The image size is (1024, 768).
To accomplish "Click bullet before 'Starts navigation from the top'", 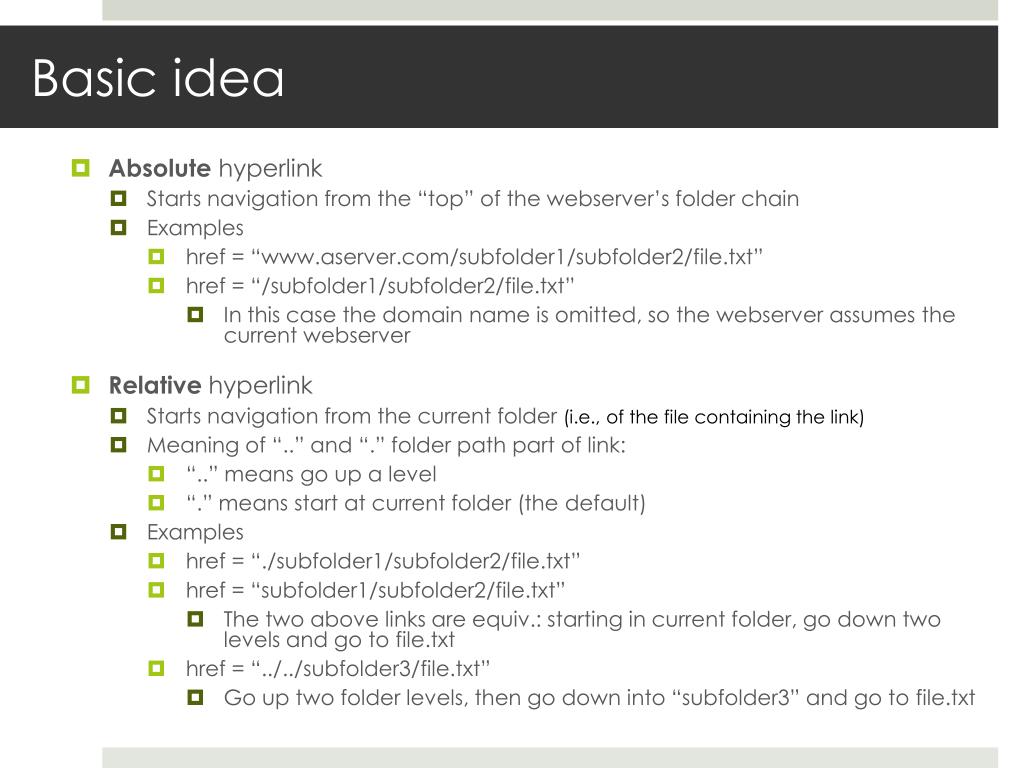I will 118,198.
